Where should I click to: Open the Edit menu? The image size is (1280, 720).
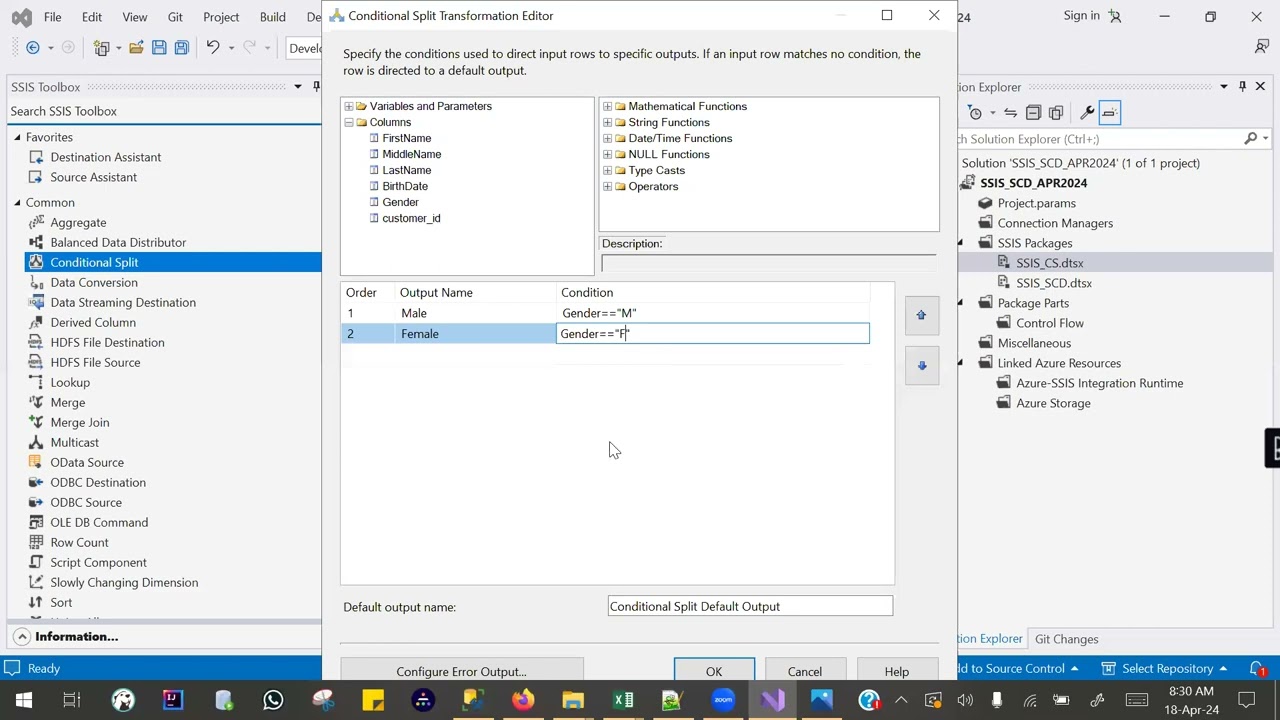(x=92, y=17)
